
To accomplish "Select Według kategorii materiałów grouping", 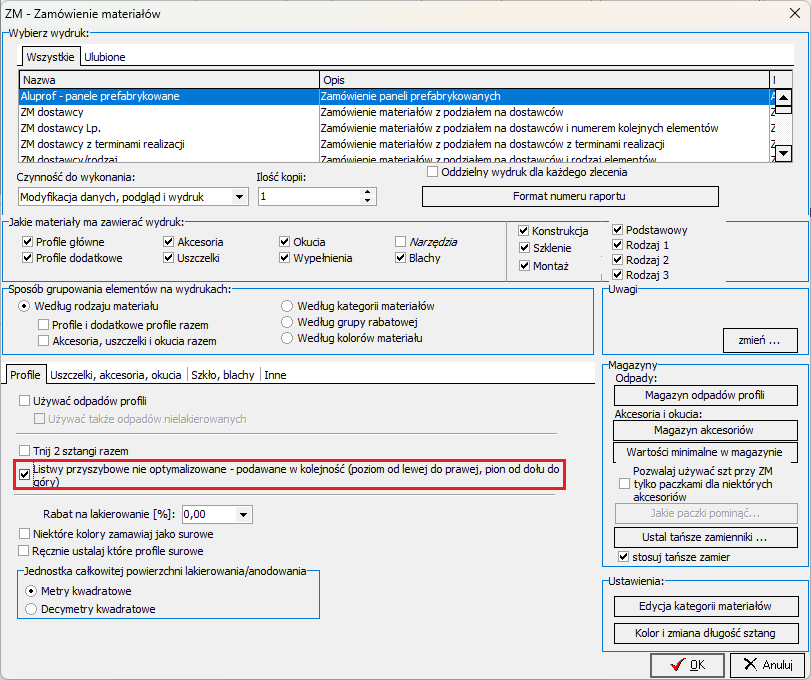I will point(288,305).
